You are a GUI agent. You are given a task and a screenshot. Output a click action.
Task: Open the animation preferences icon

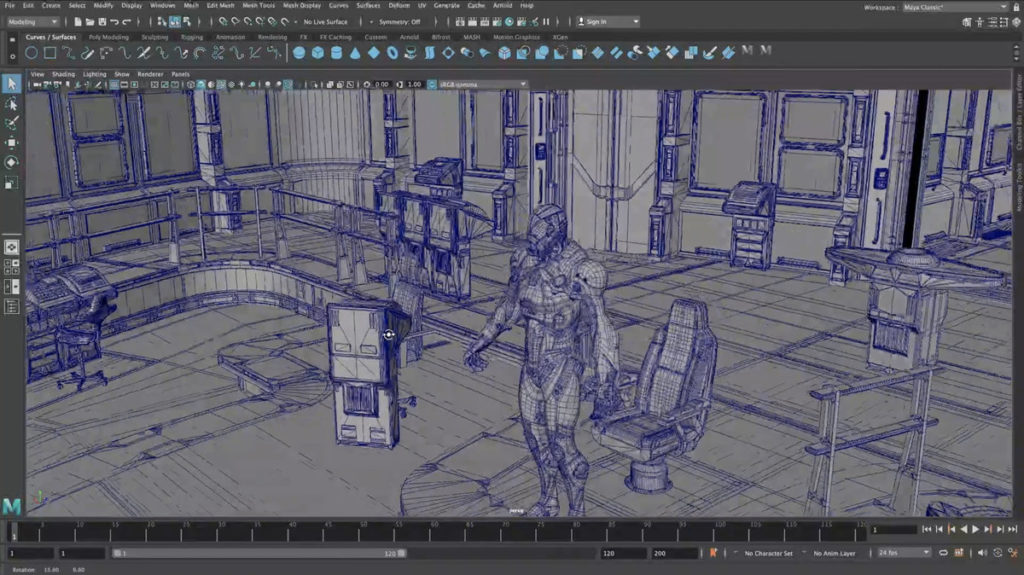pyautogui.click(x=1012, y=553)
